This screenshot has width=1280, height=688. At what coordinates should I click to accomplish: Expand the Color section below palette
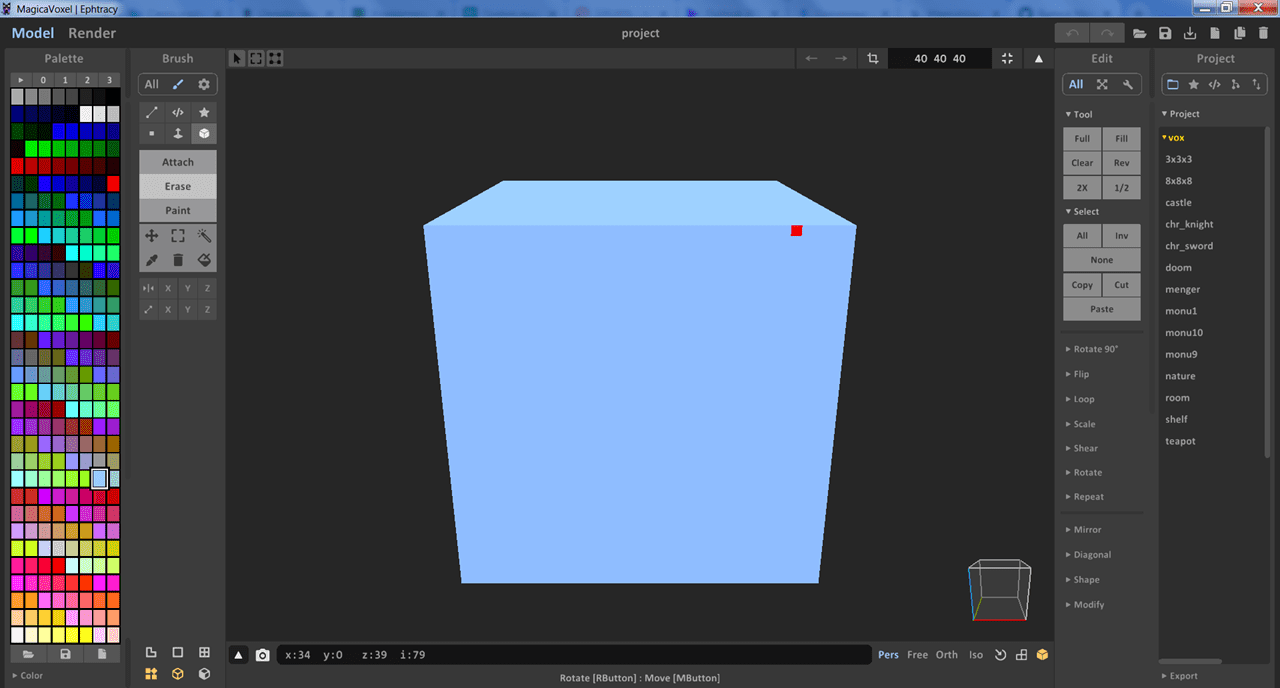coord(28,676)
